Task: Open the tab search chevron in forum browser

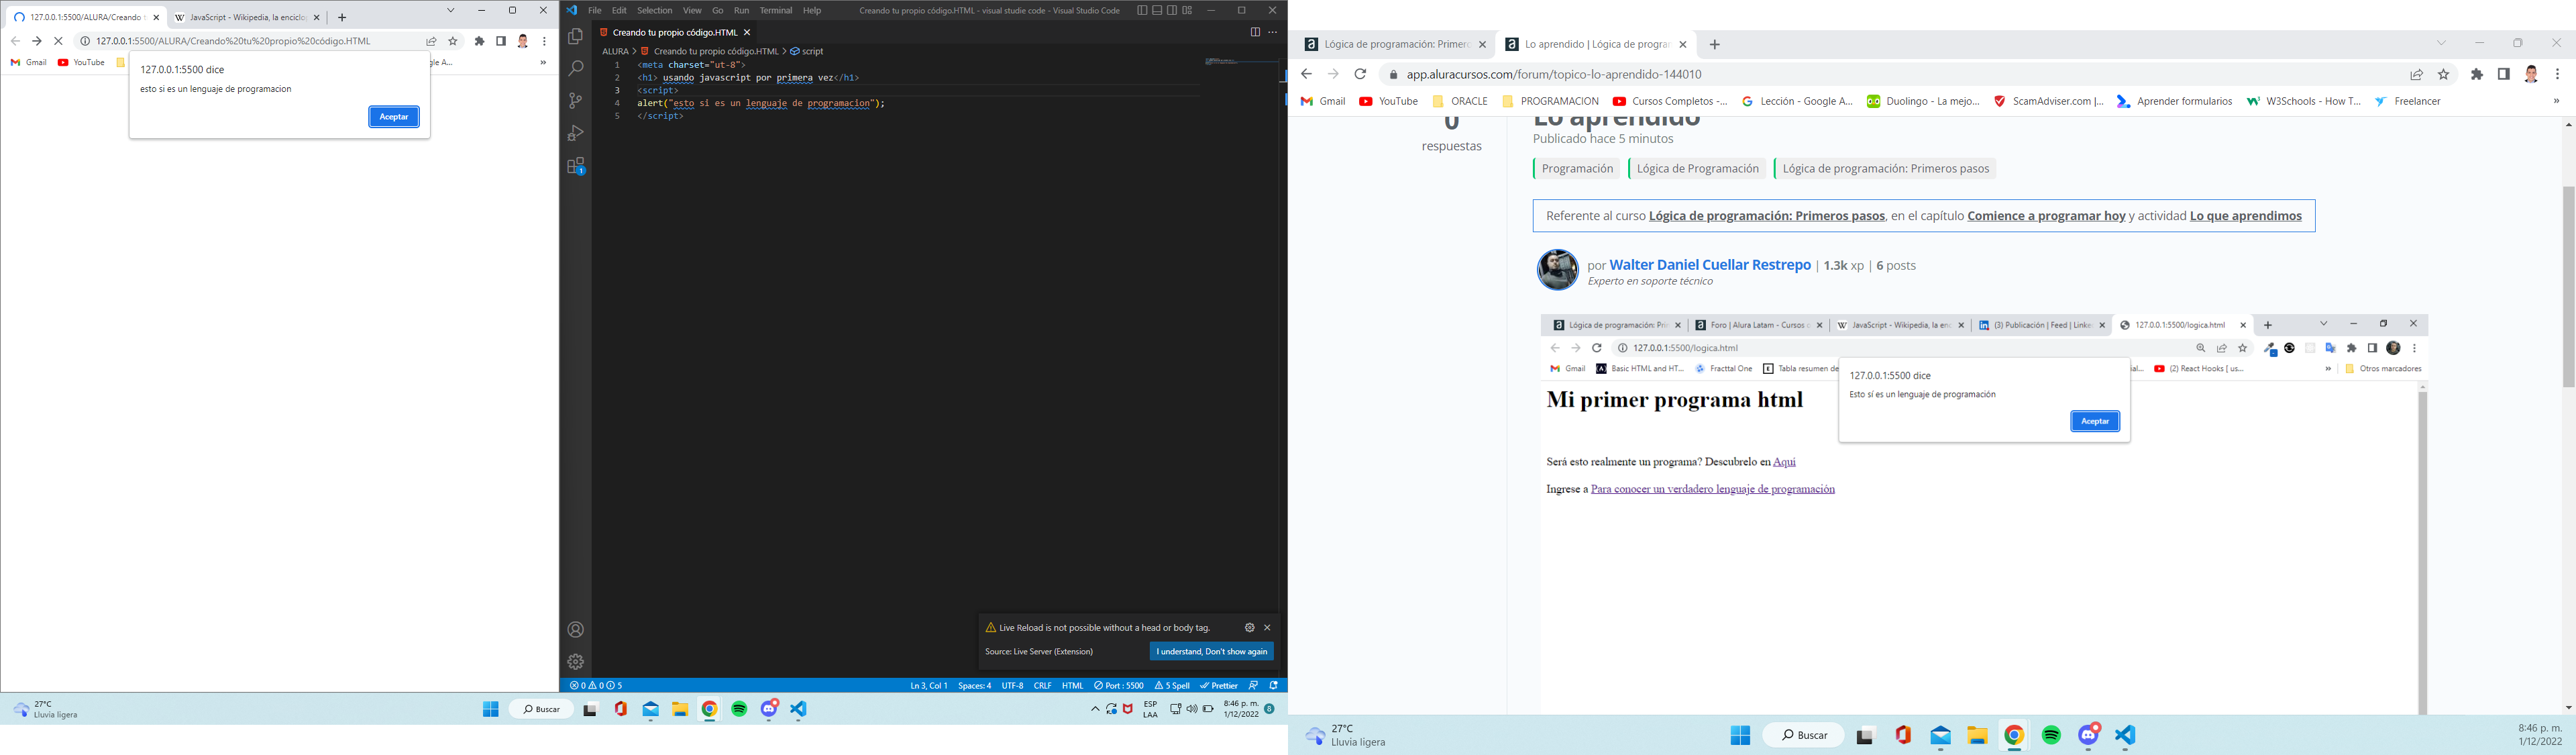Action: 2441,43
